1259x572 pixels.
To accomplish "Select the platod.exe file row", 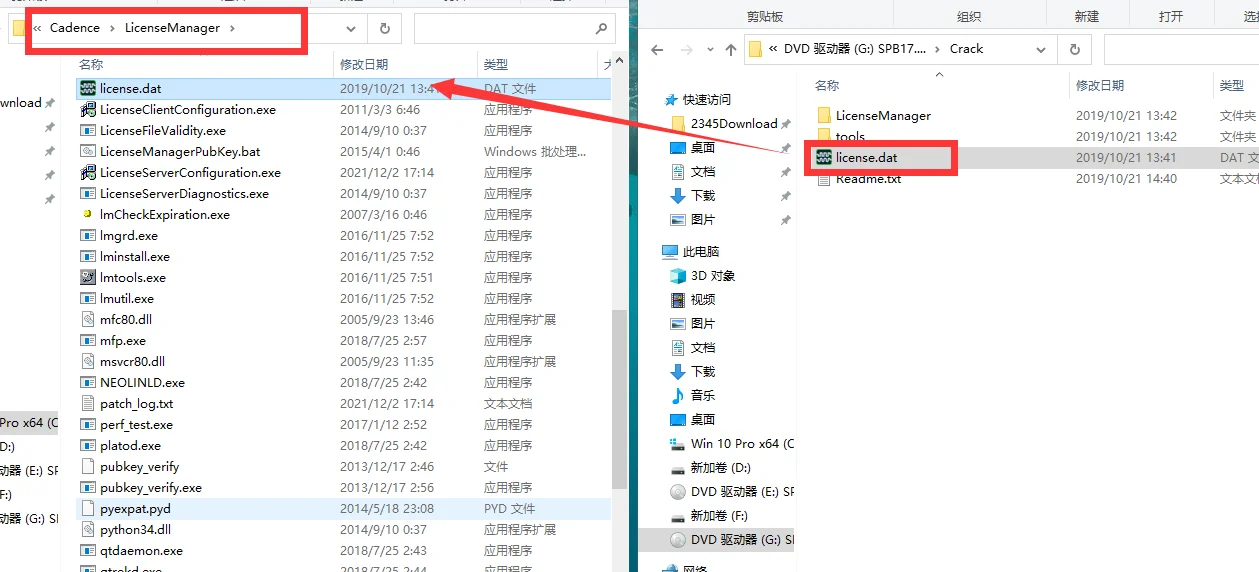I will 343,446.
